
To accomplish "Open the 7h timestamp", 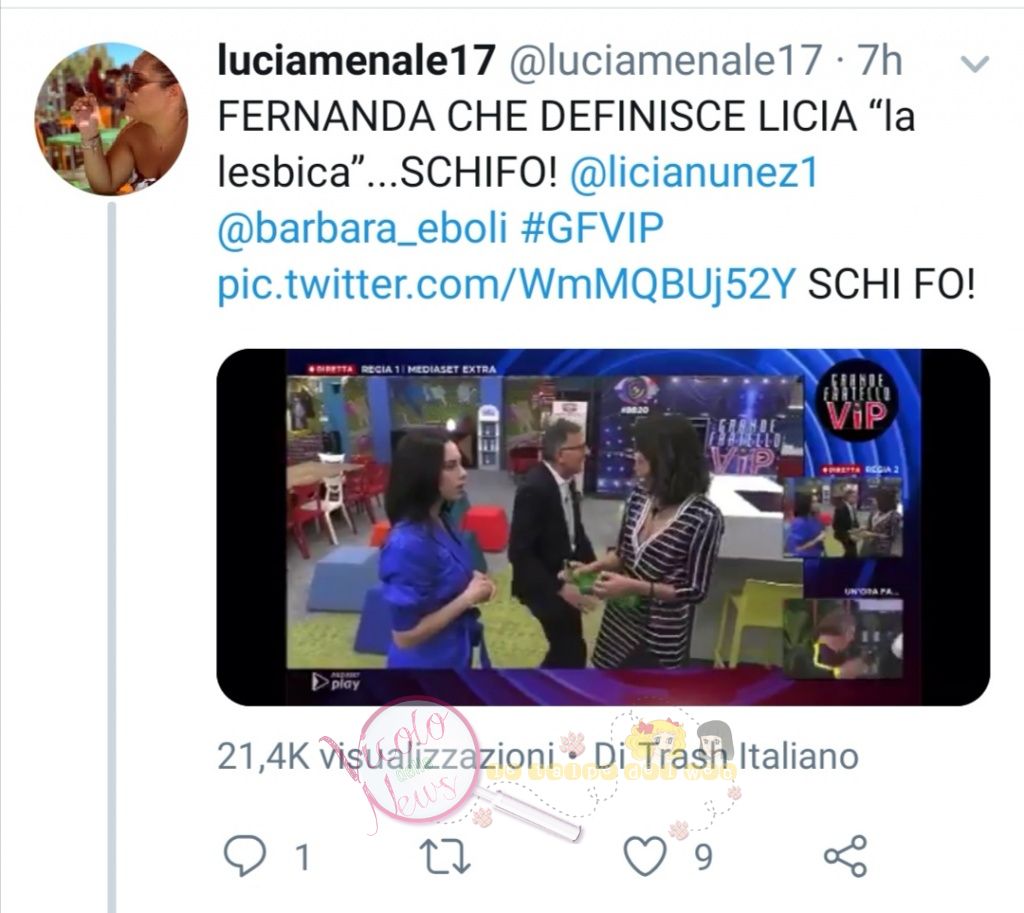I will tap(880, 60).
